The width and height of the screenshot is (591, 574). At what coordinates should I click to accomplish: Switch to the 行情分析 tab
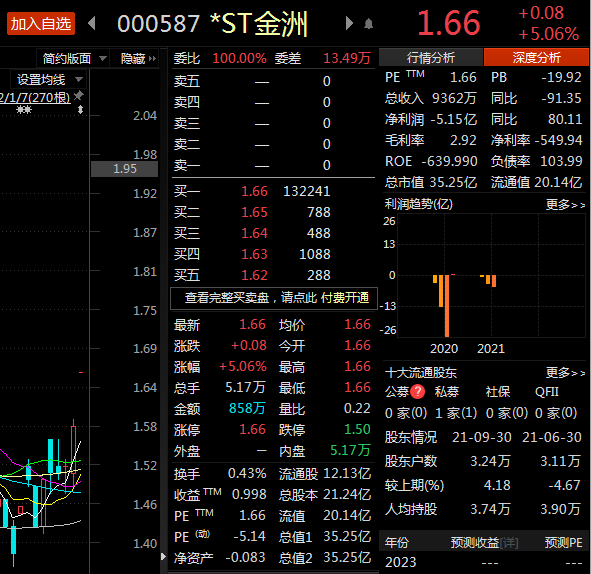pyautogui.click(x=430, y=58)
